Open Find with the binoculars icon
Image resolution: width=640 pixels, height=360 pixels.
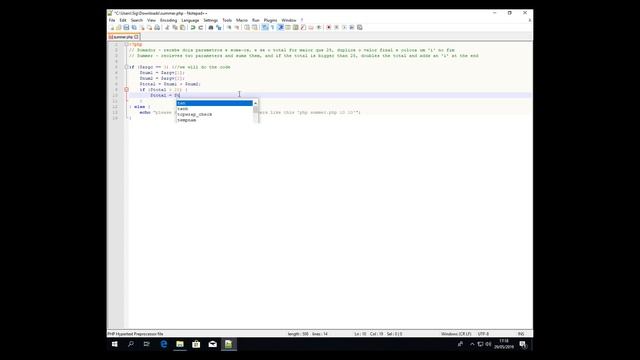pyautogui.click(x=211, y=27)
